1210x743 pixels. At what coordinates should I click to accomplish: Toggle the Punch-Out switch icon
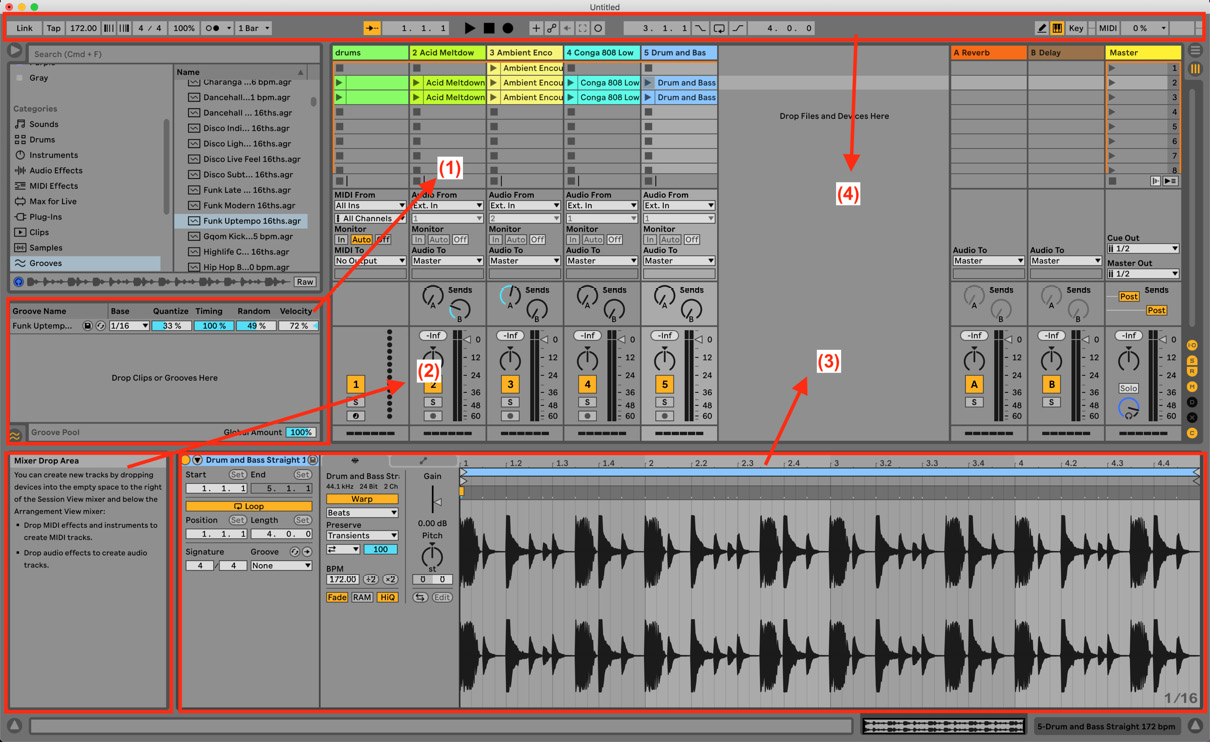tap(738, 28)
